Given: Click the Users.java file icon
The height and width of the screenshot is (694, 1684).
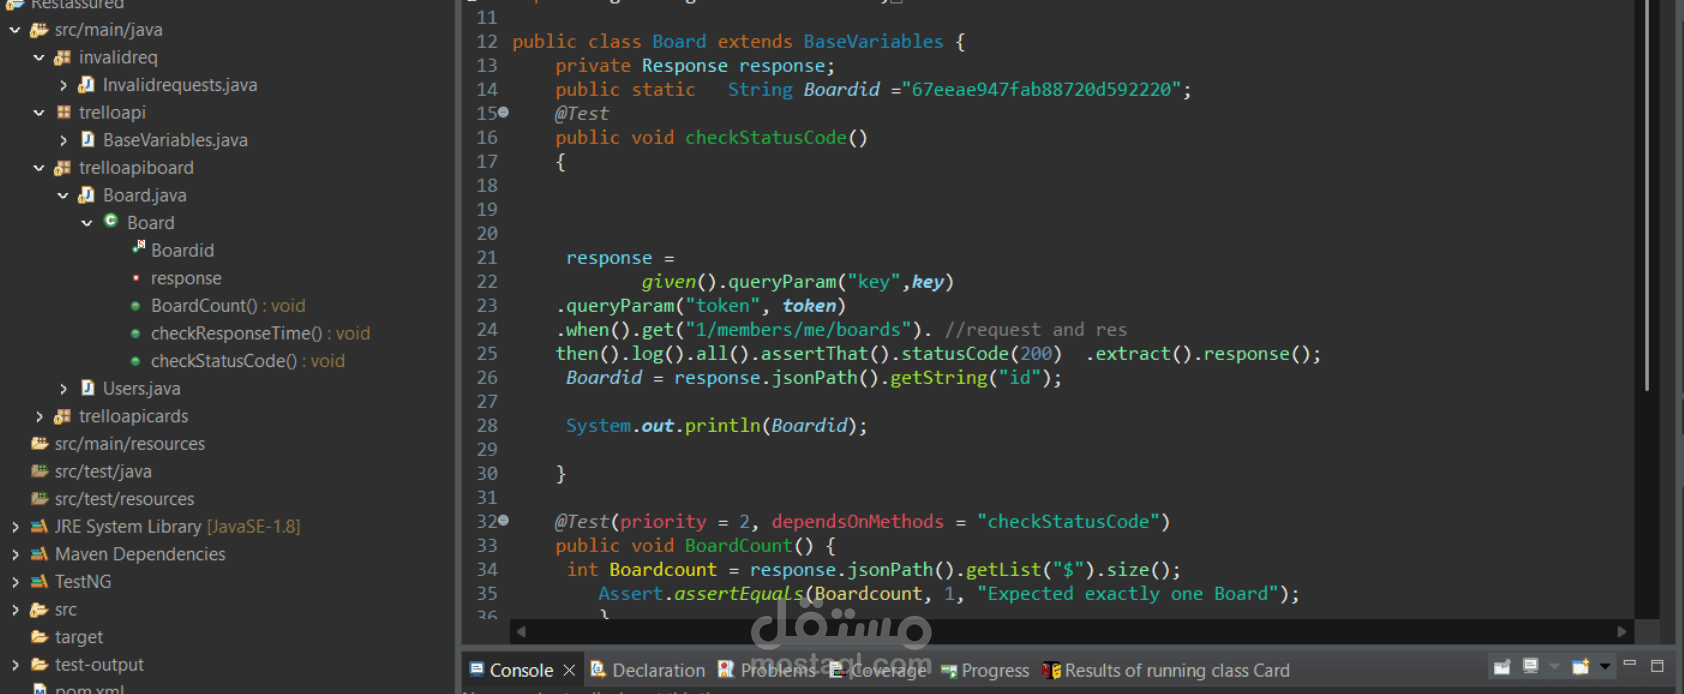Looking at the screenshot, I should [x=87, y=388].
